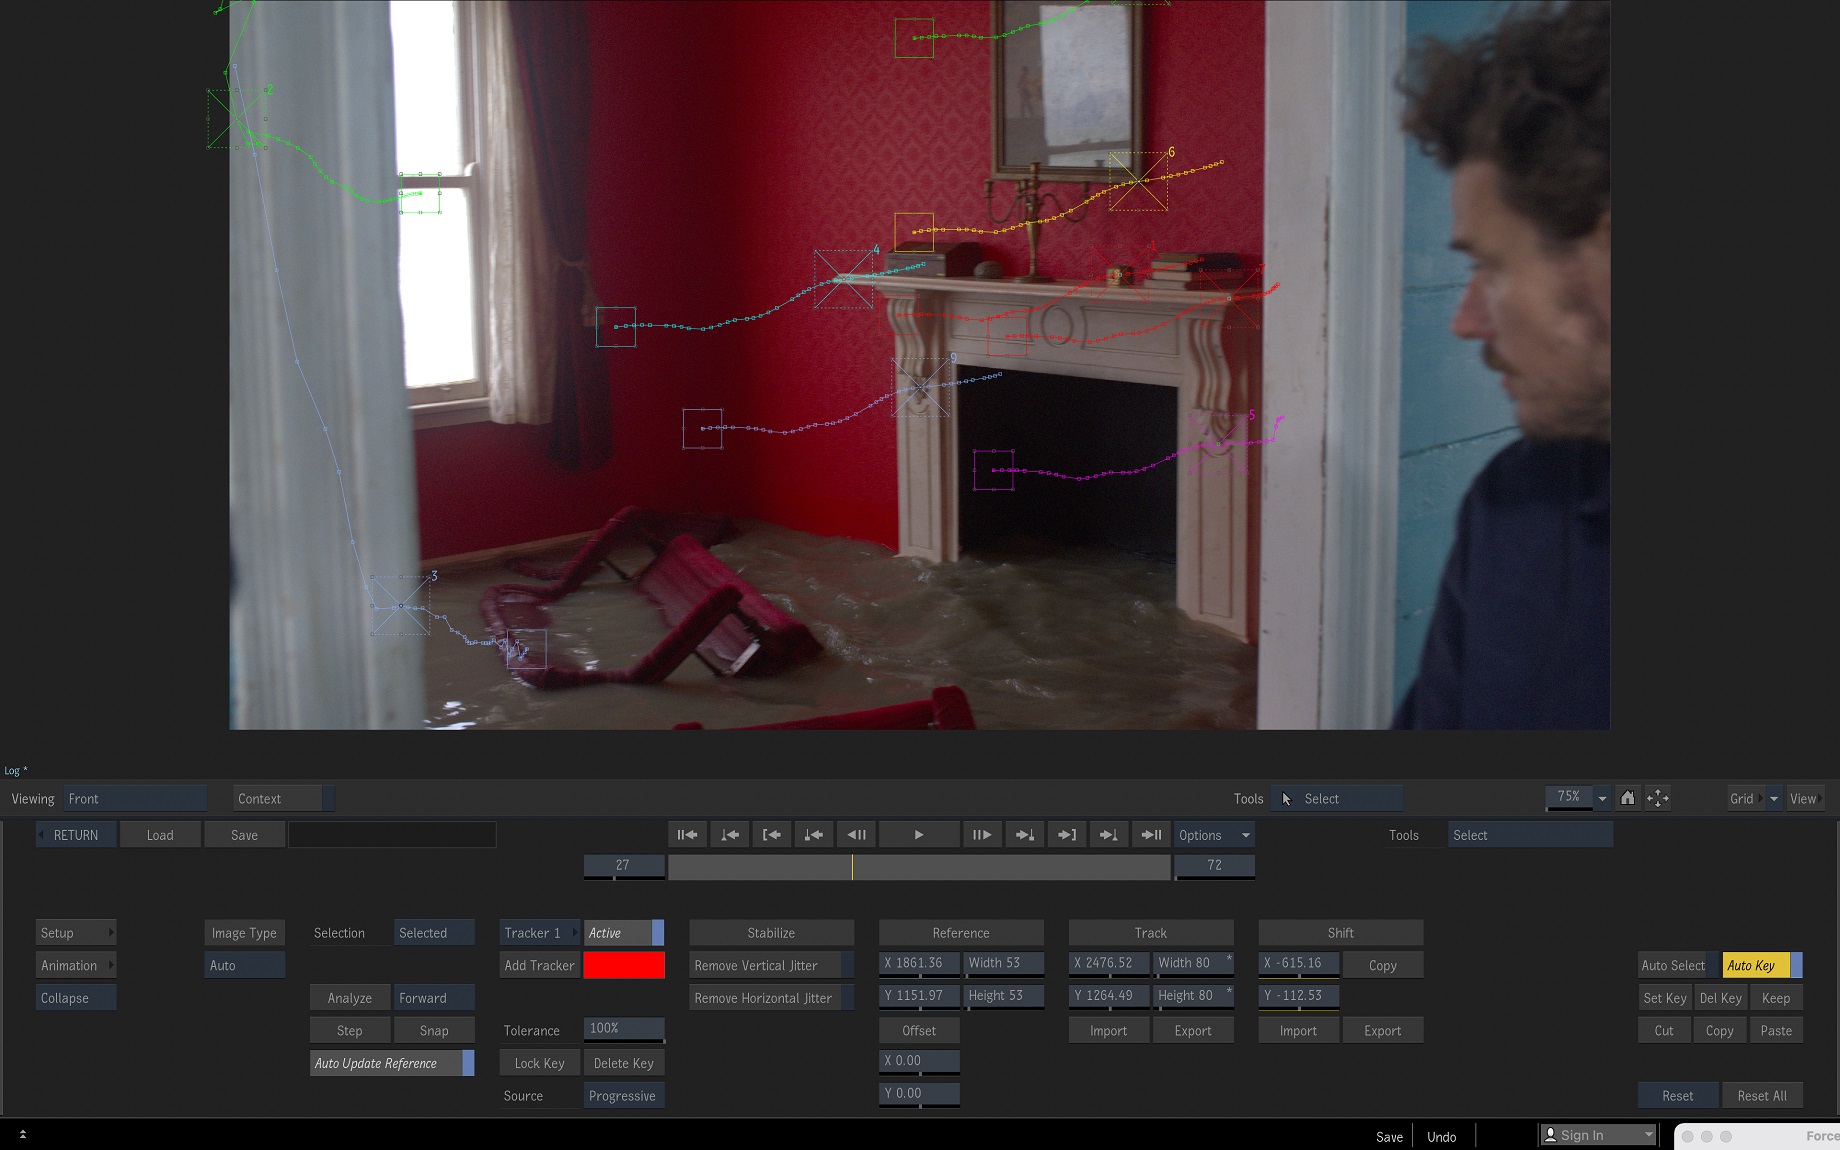This screenshot has width=1840, height=1150.
Task: Step forward one frame
Action: (982, 834)
